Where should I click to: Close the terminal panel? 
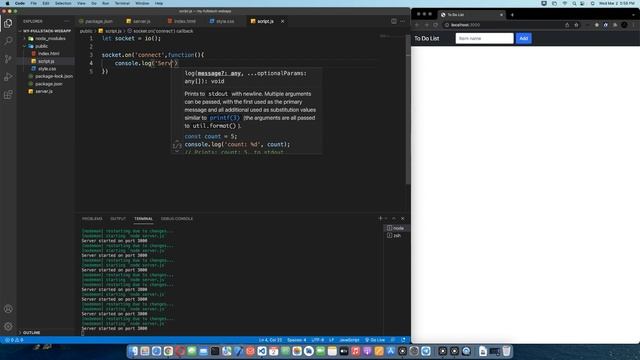[403, 218]
